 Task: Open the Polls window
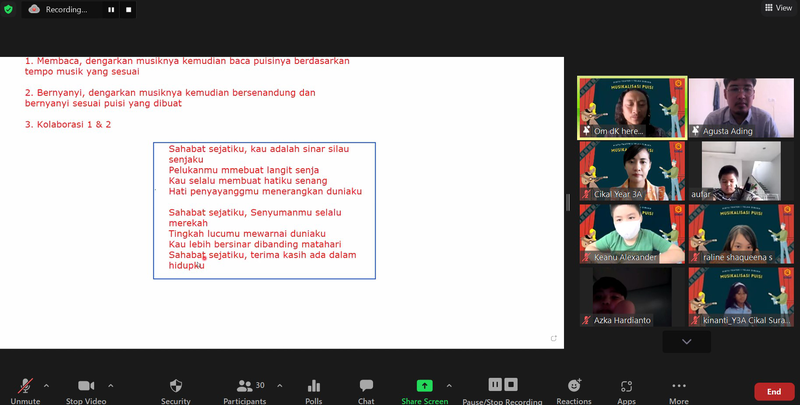click(x=314, y=387)
